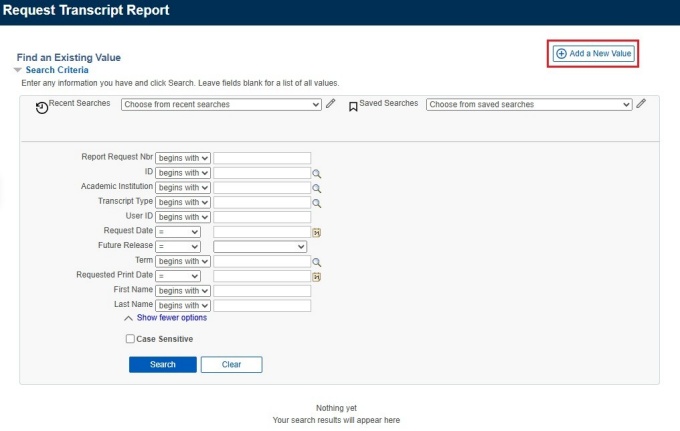Click the Last Name input field
Screen dimensions: 680x431
[262, 306]
